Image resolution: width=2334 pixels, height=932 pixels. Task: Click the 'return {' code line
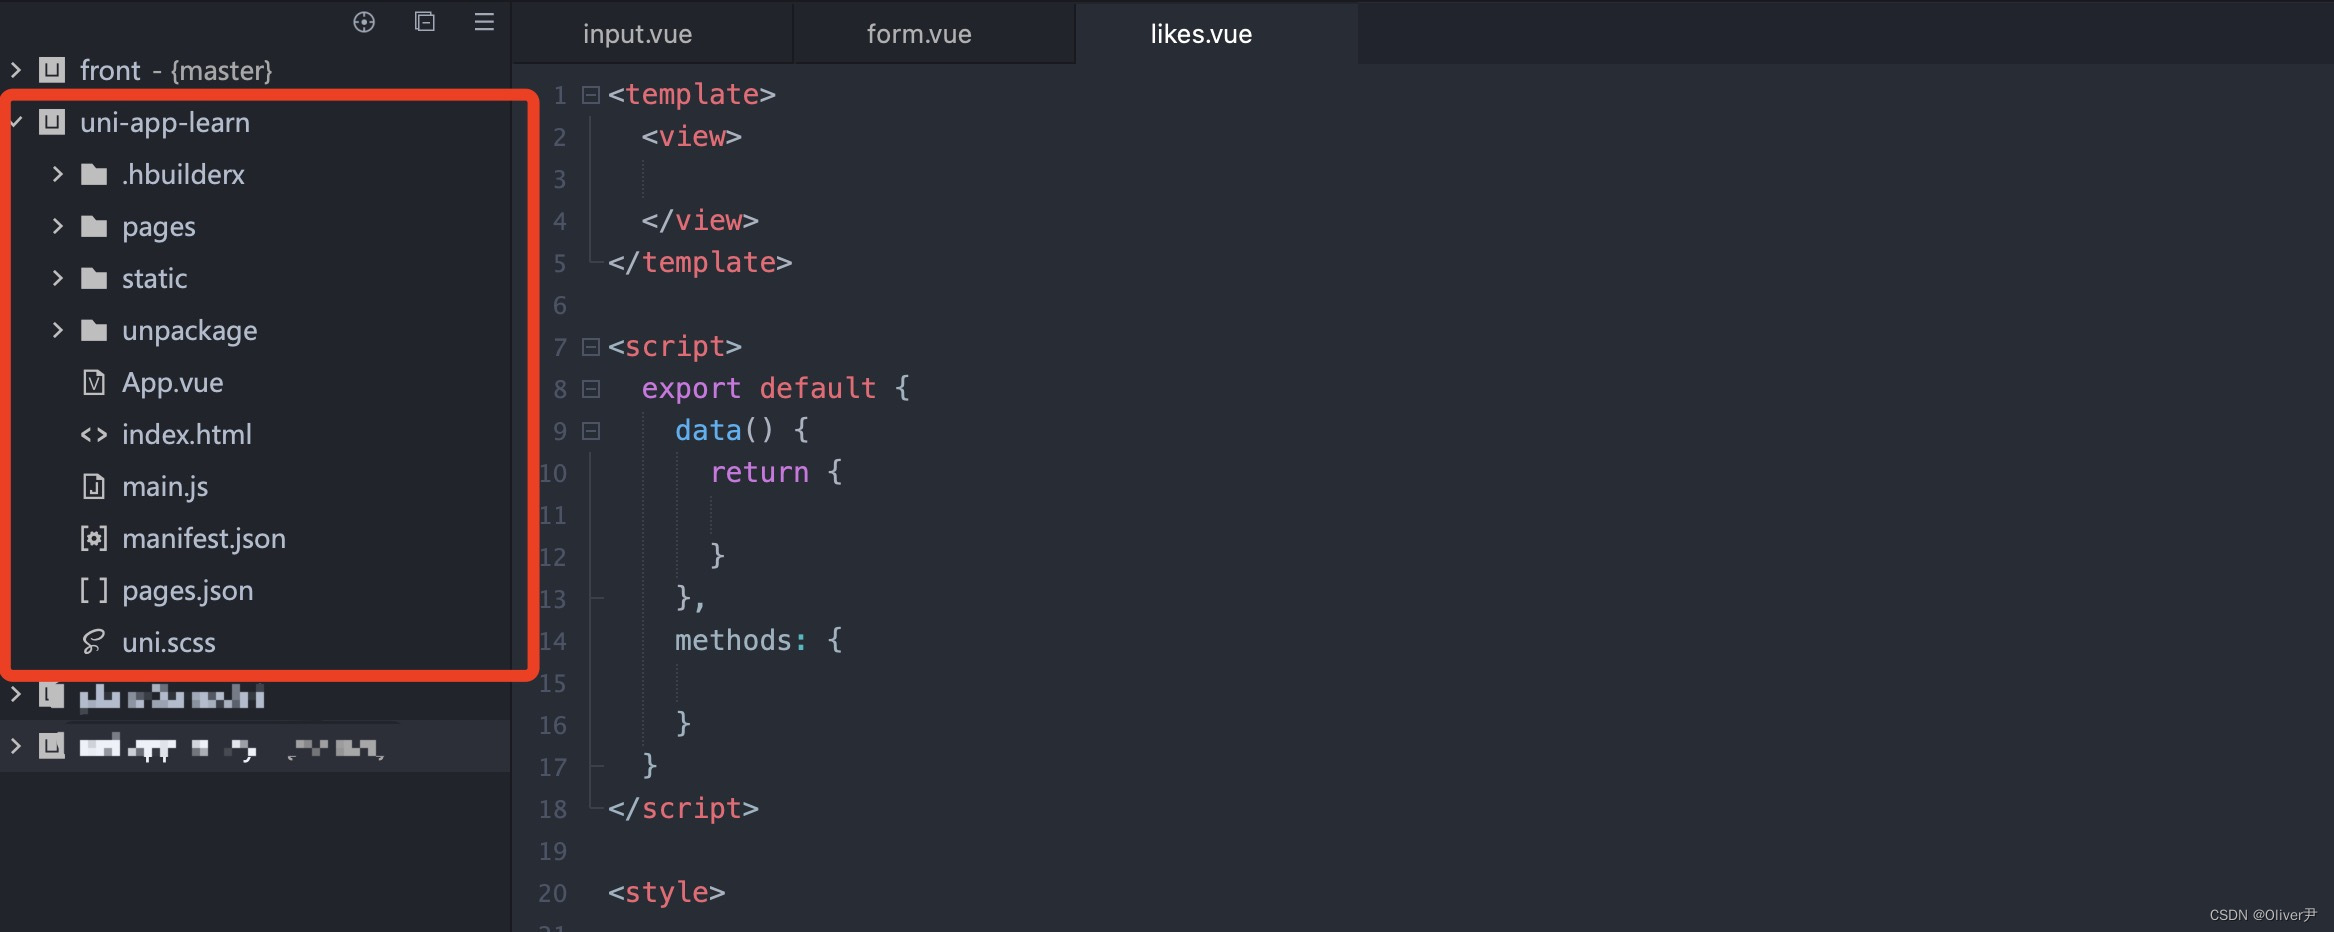point(777,472)
